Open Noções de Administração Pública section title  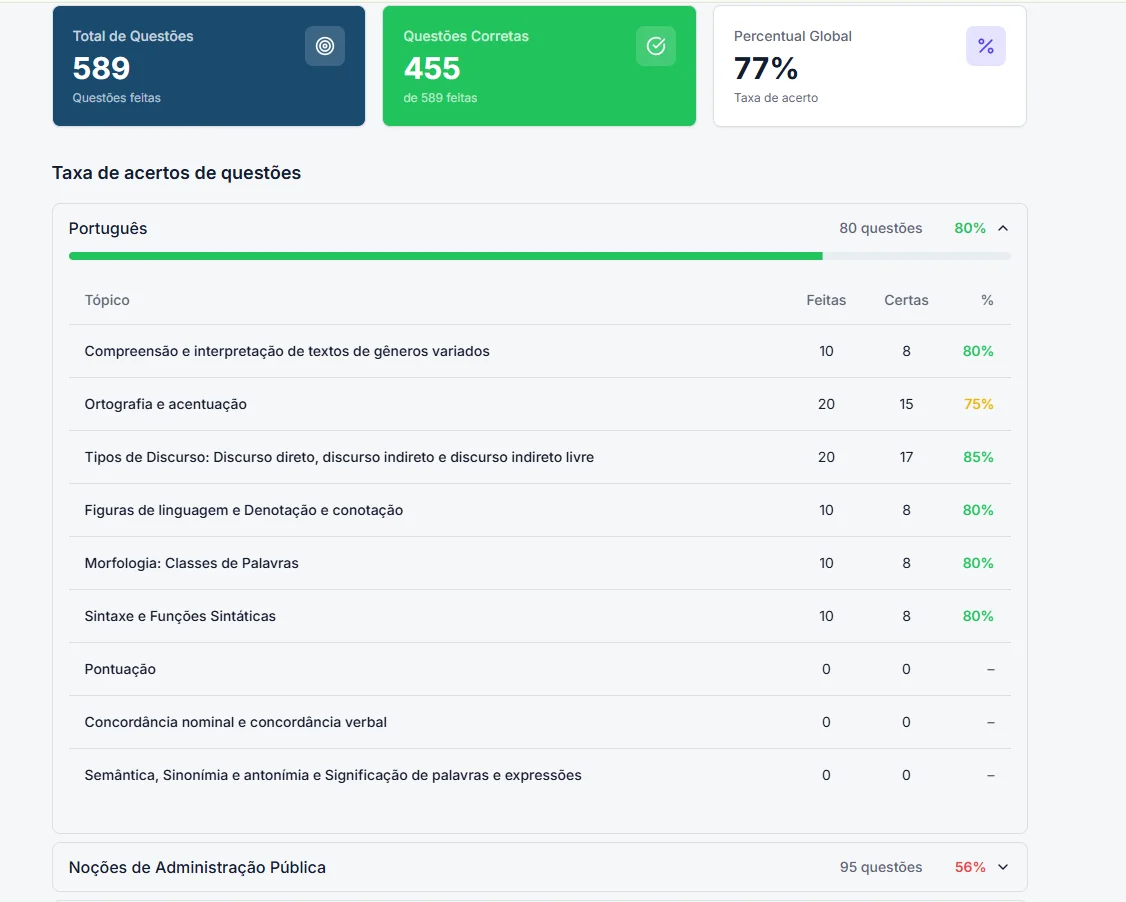tap(197, 867)
